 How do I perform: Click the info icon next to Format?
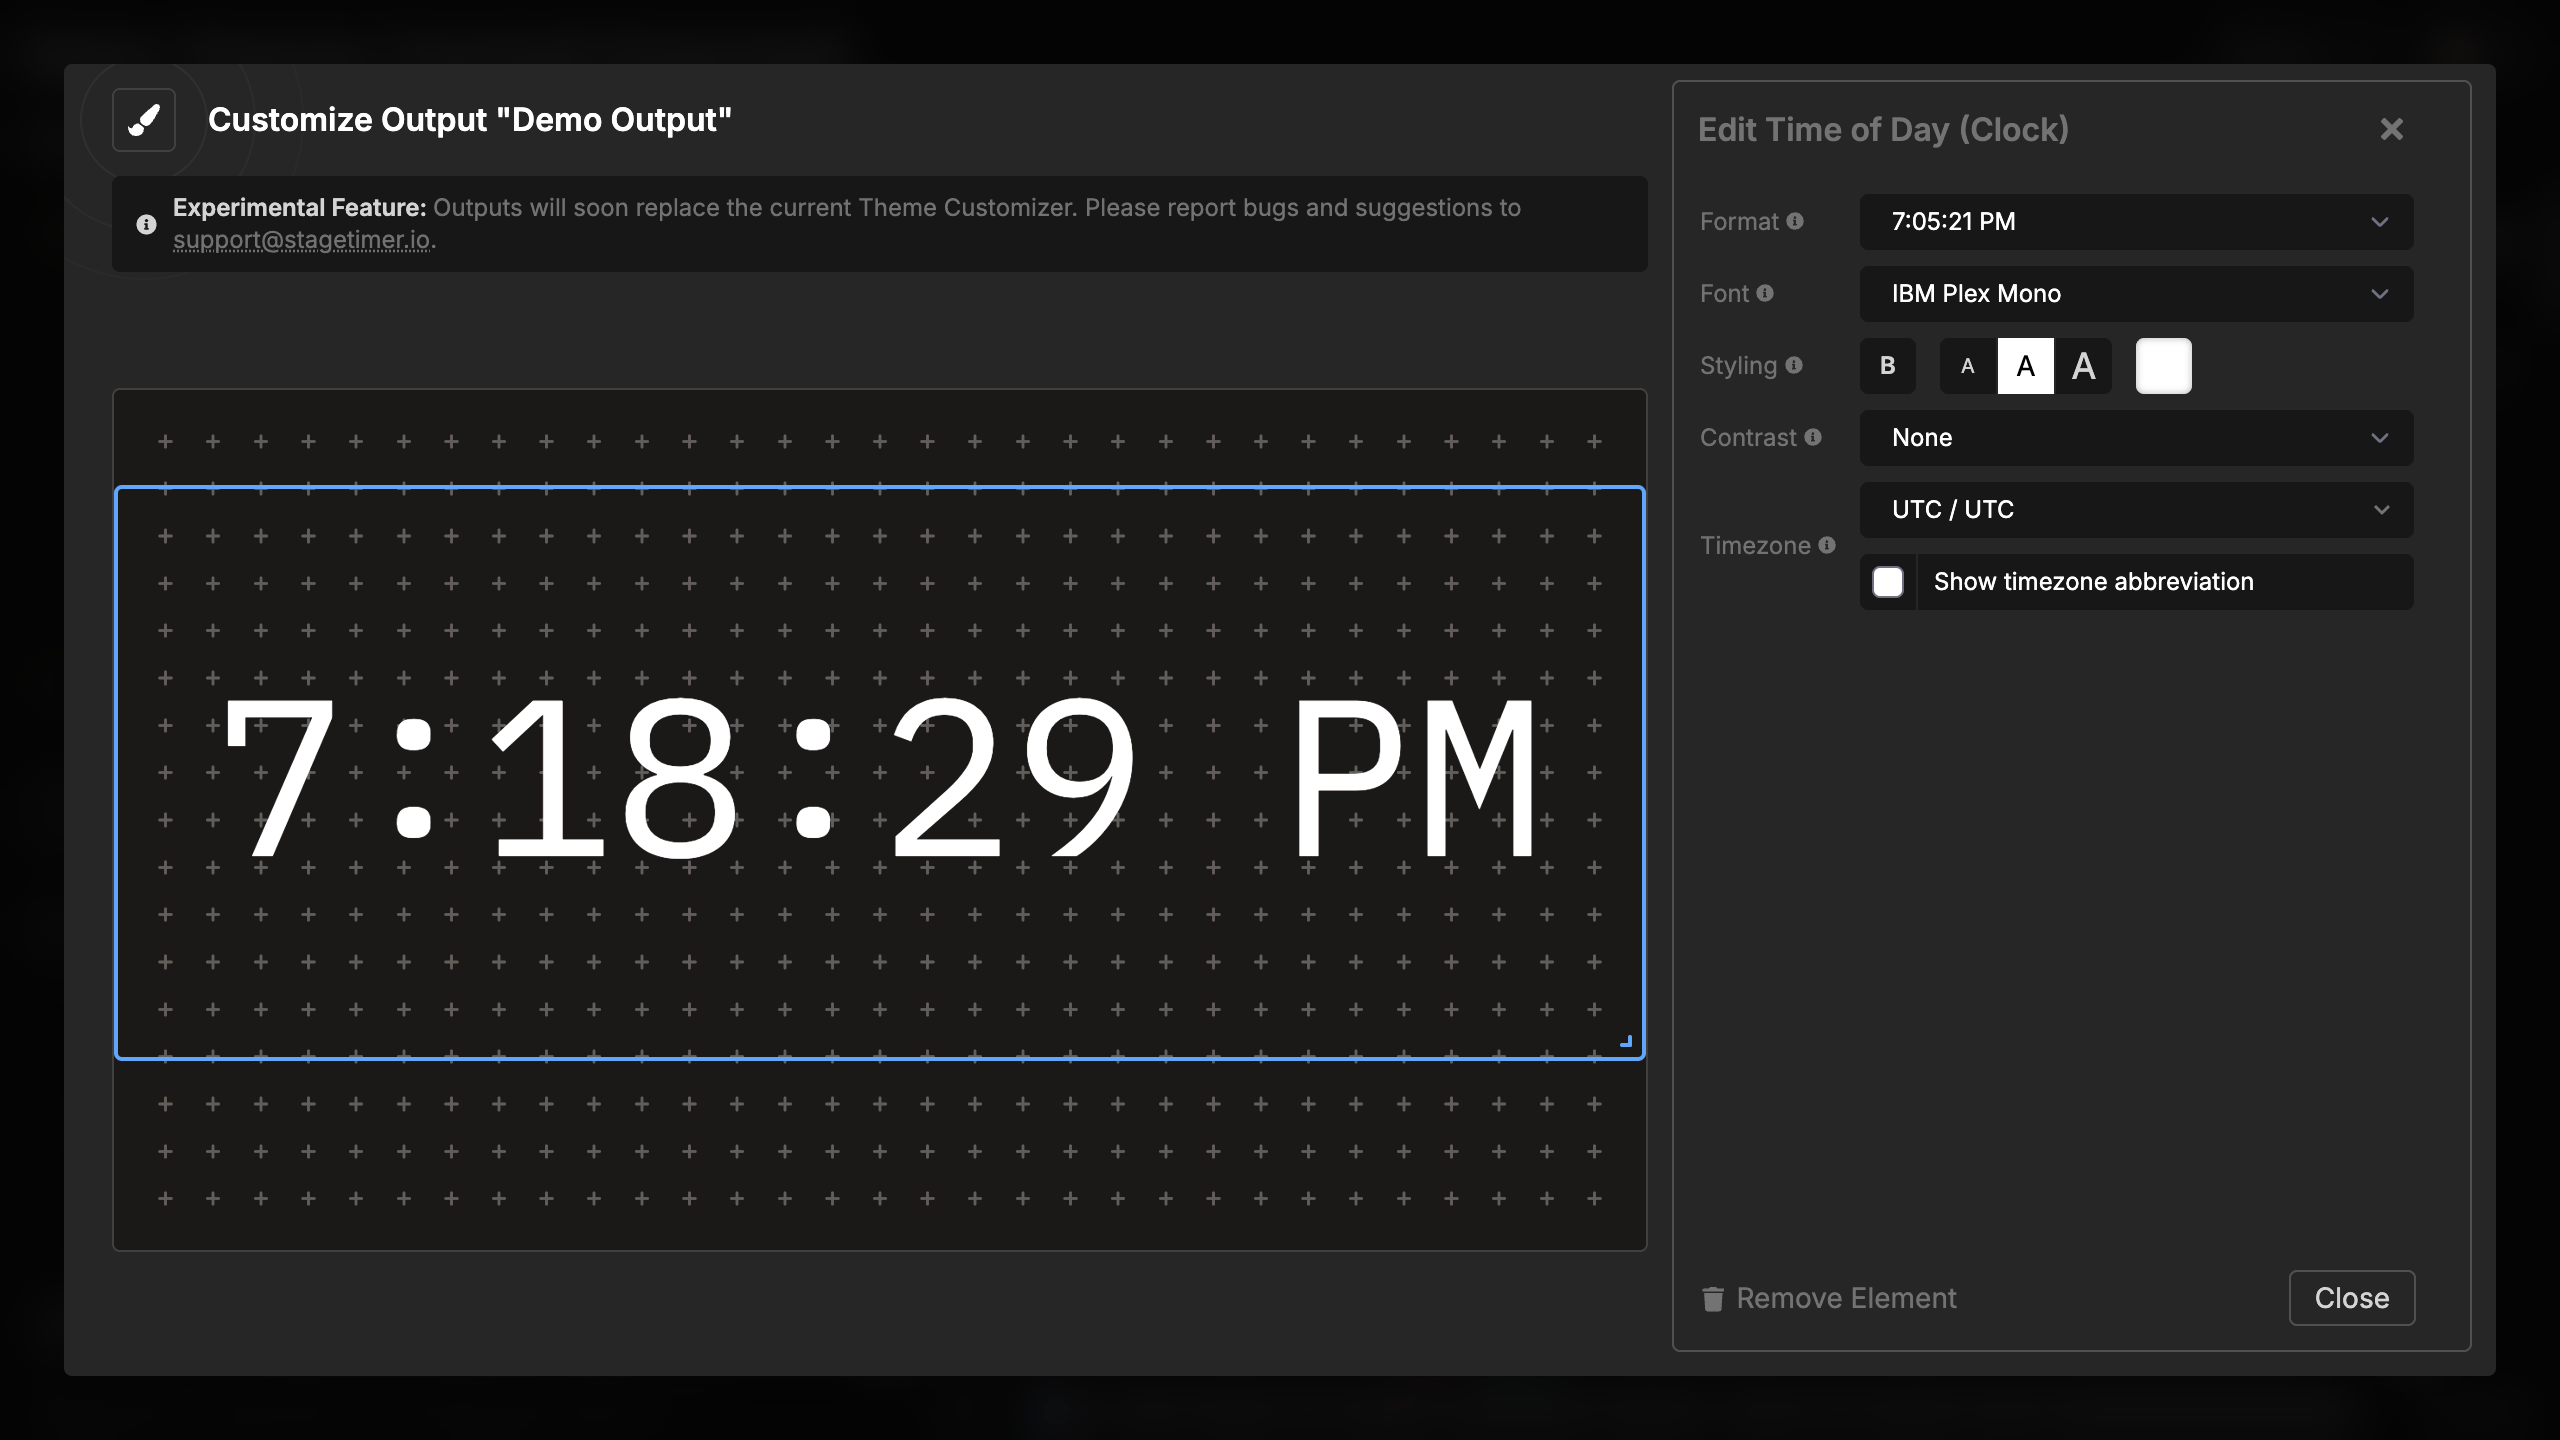point(1797,221)
